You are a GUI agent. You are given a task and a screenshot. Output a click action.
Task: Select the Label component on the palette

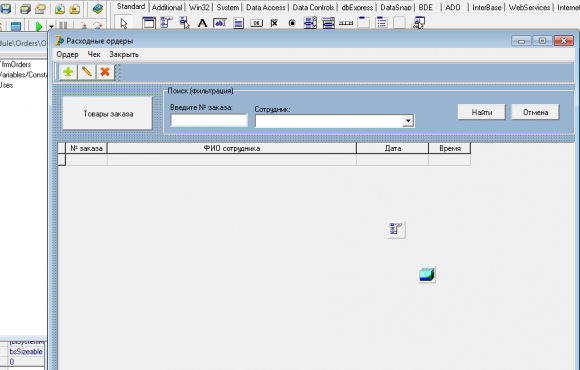[202, 23]
